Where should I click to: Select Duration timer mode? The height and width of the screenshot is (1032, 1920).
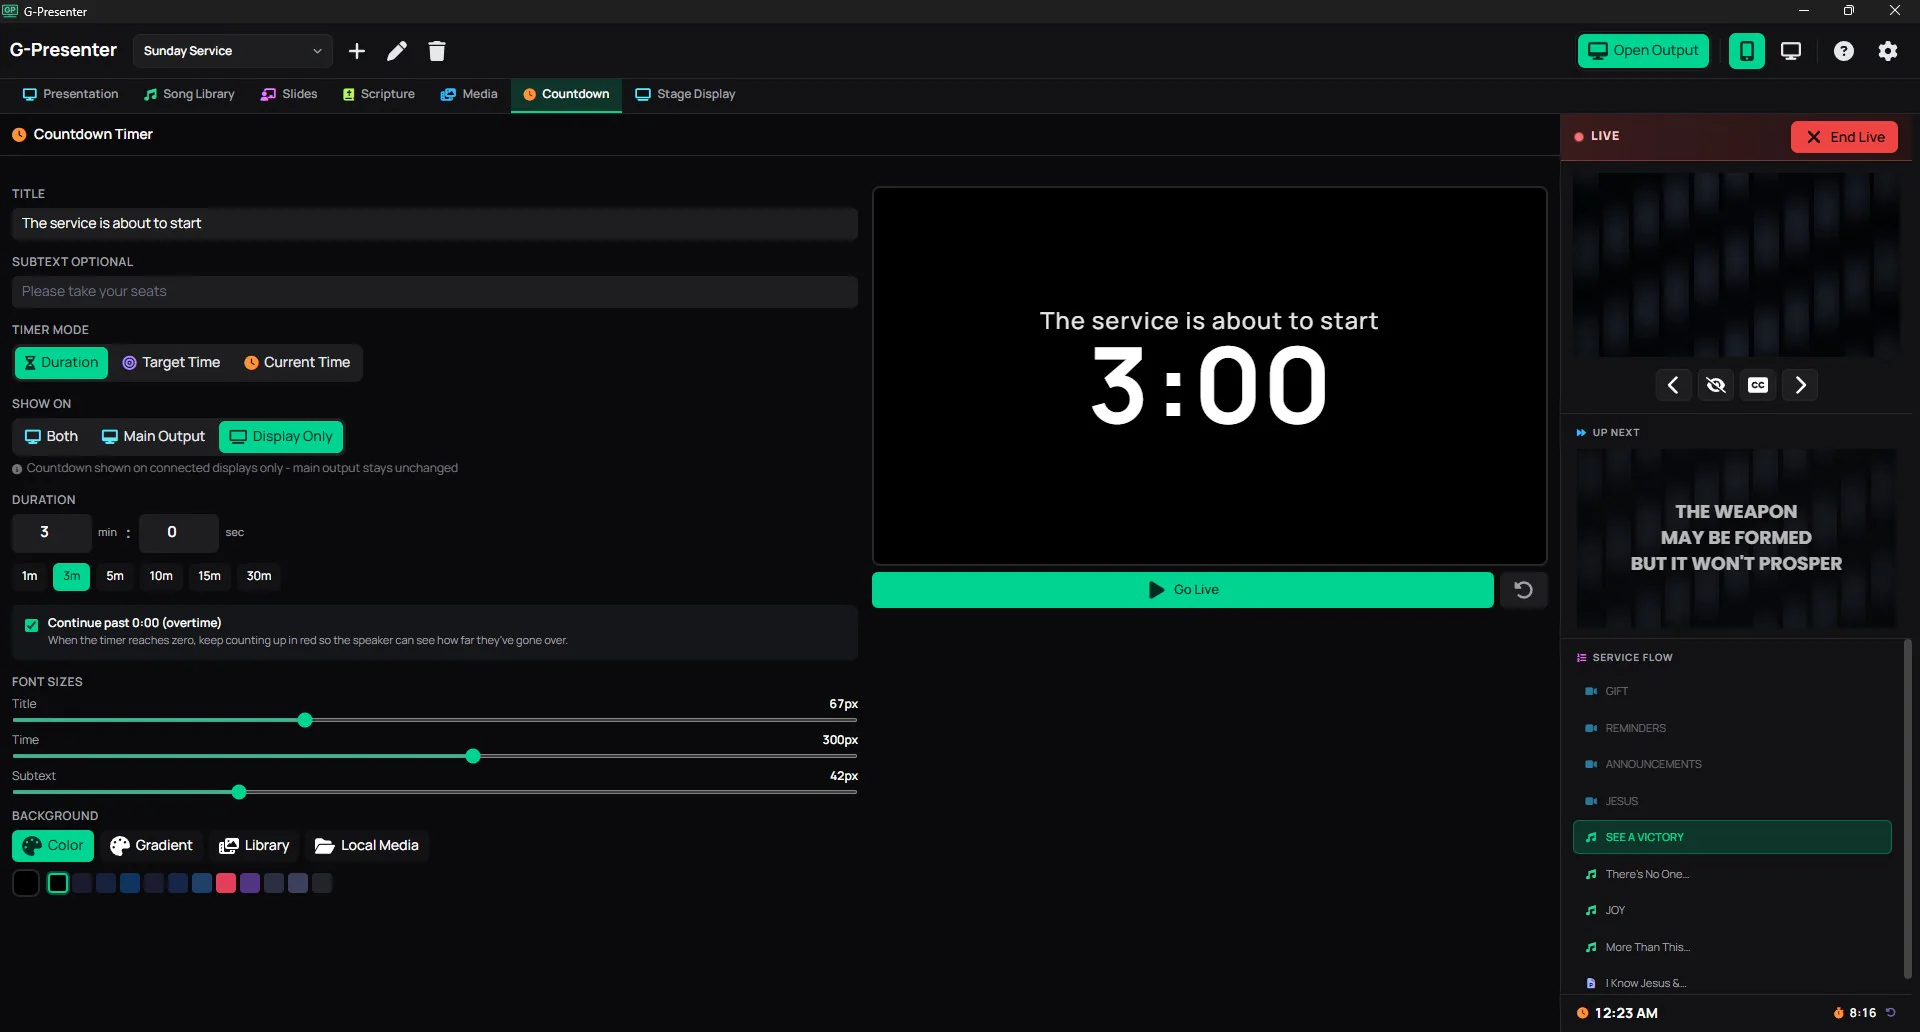61,363
